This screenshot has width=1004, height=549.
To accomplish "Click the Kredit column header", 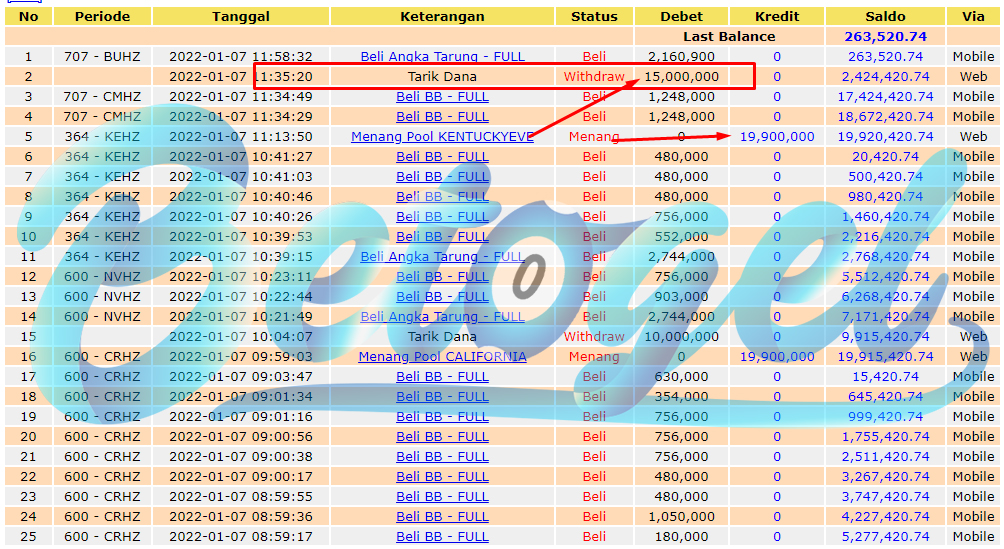I will point(777,17).
